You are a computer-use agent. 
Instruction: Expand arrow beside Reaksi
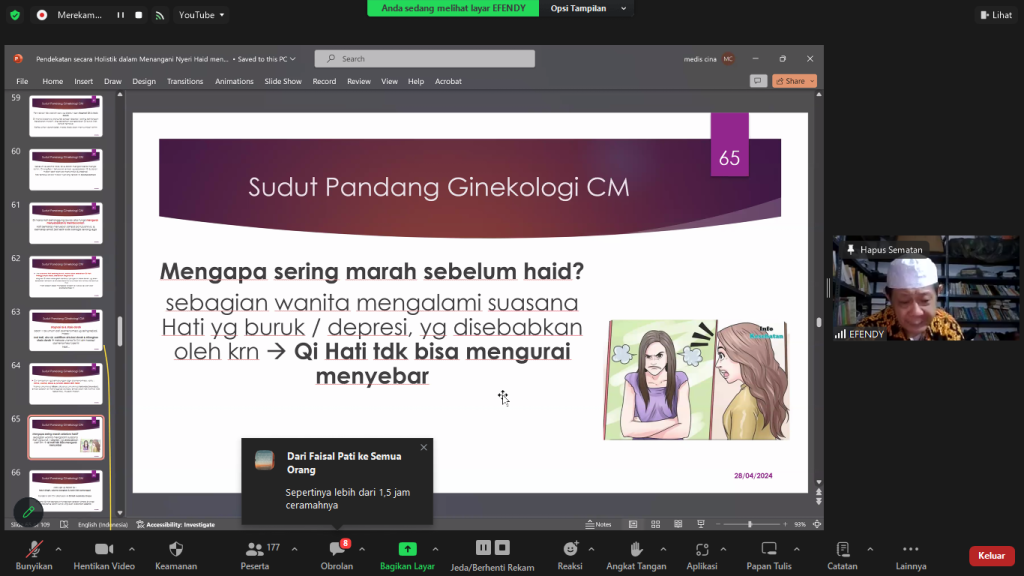pos(591,549)
